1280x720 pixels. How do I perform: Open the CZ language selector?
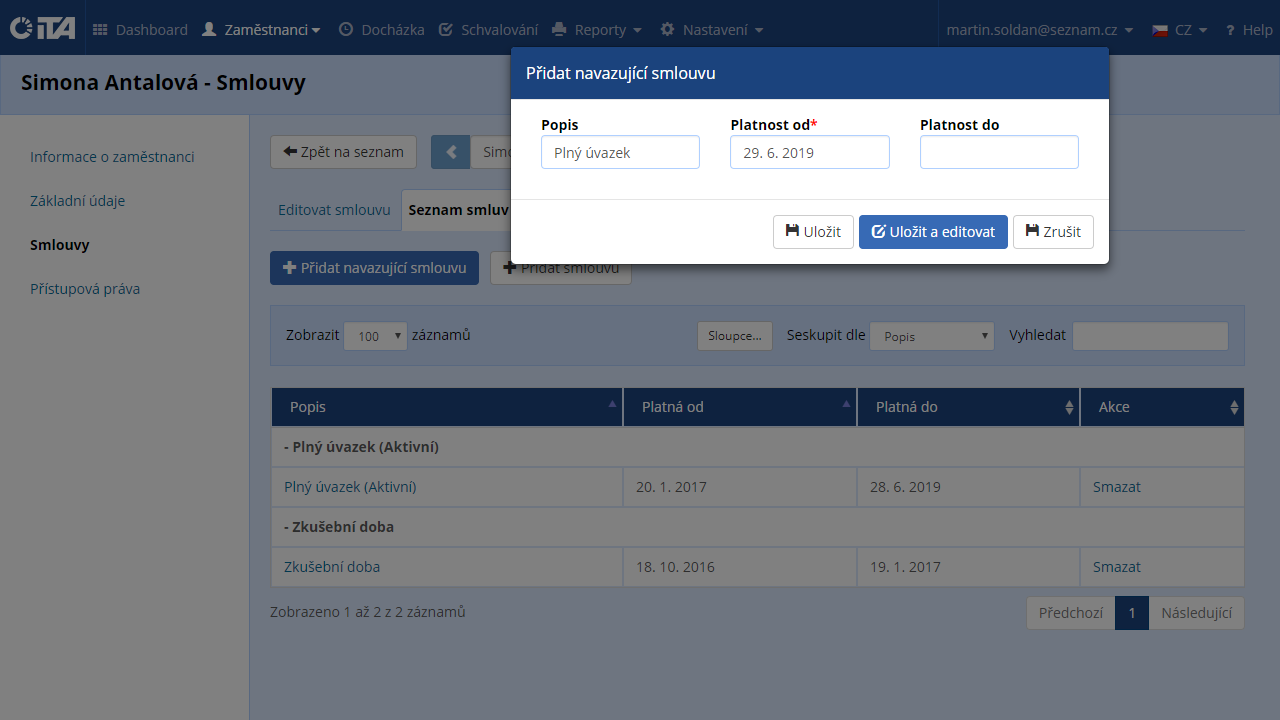1179,30
